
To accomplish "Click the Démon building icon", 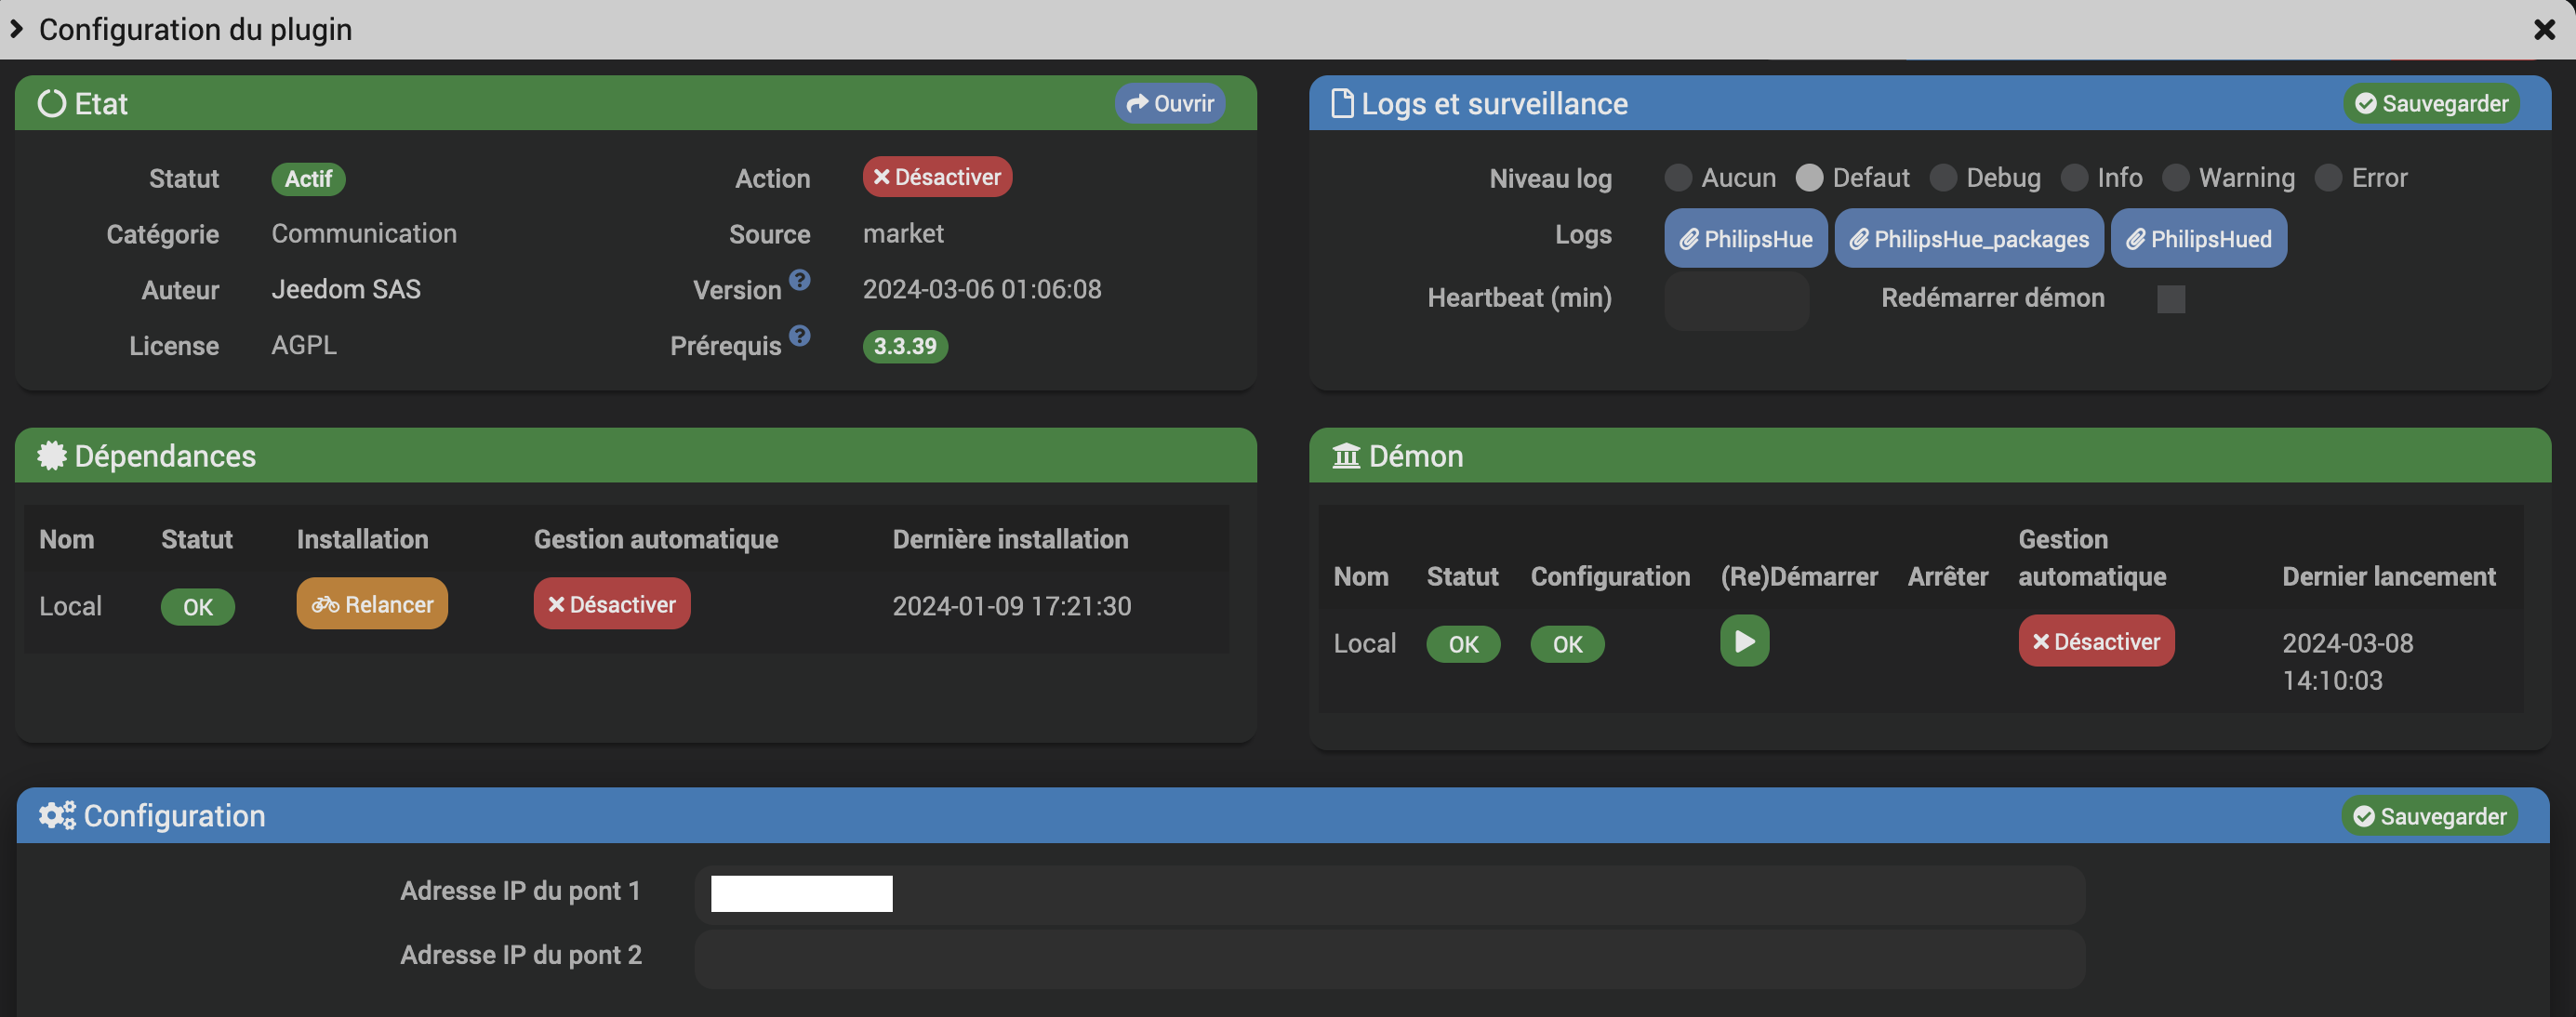I will pyautogui.click(x=1346, y=456).
